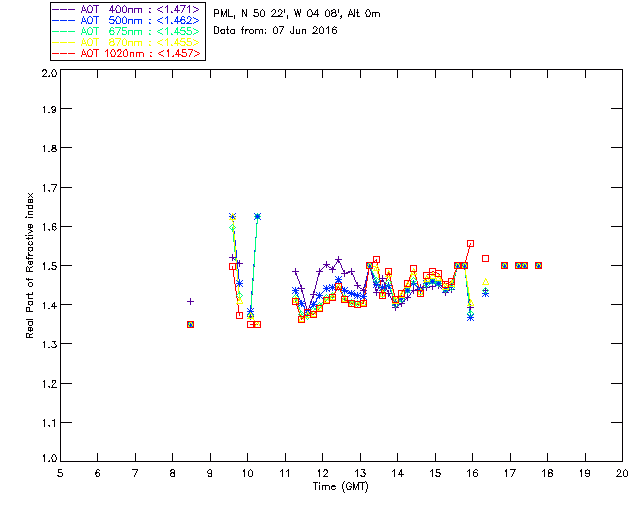
Task: Click the time axis tick label 12
Action: click(x=322, y=473)
